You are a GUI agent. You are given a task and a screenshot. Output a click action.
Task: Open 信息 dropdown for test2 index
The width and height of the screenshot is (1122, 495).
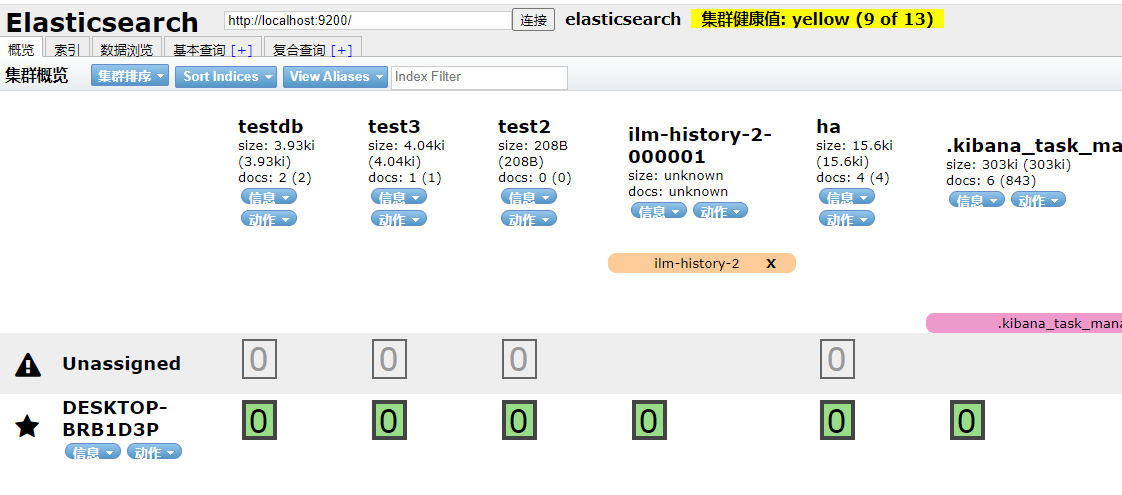point(529,197)
